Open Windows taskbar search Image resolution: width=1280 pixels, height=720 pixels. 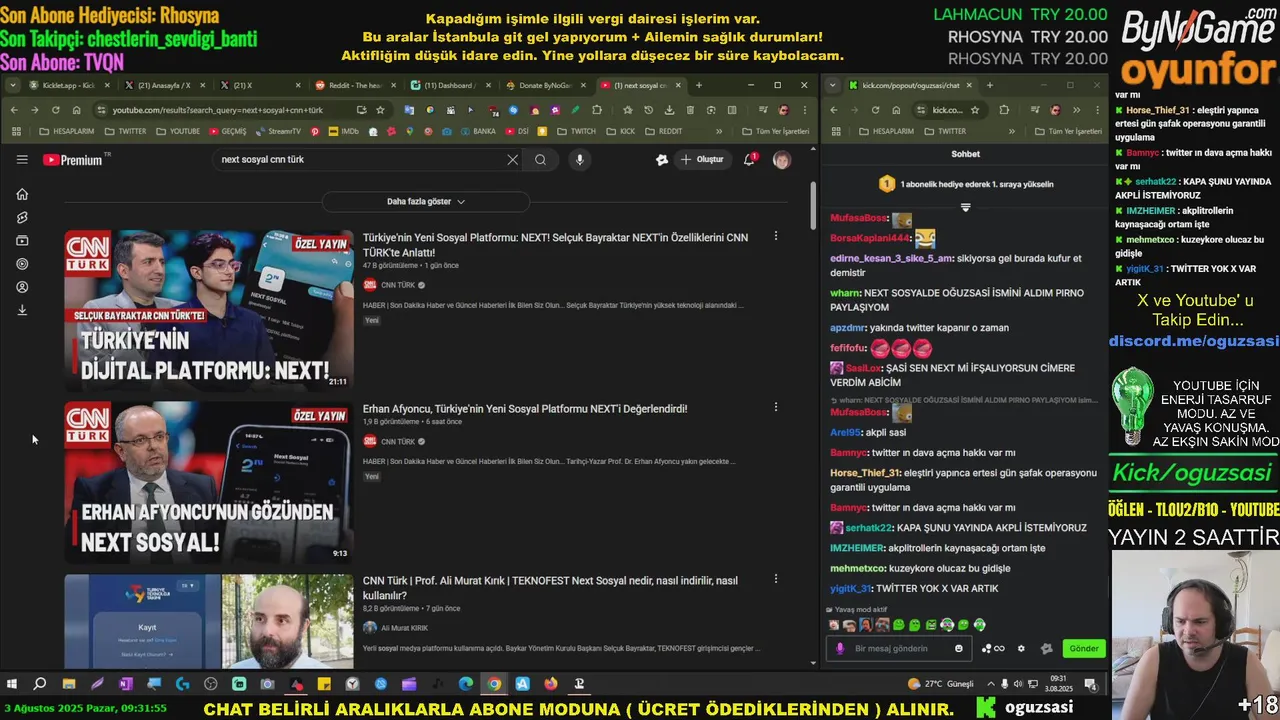pos(40,684)
